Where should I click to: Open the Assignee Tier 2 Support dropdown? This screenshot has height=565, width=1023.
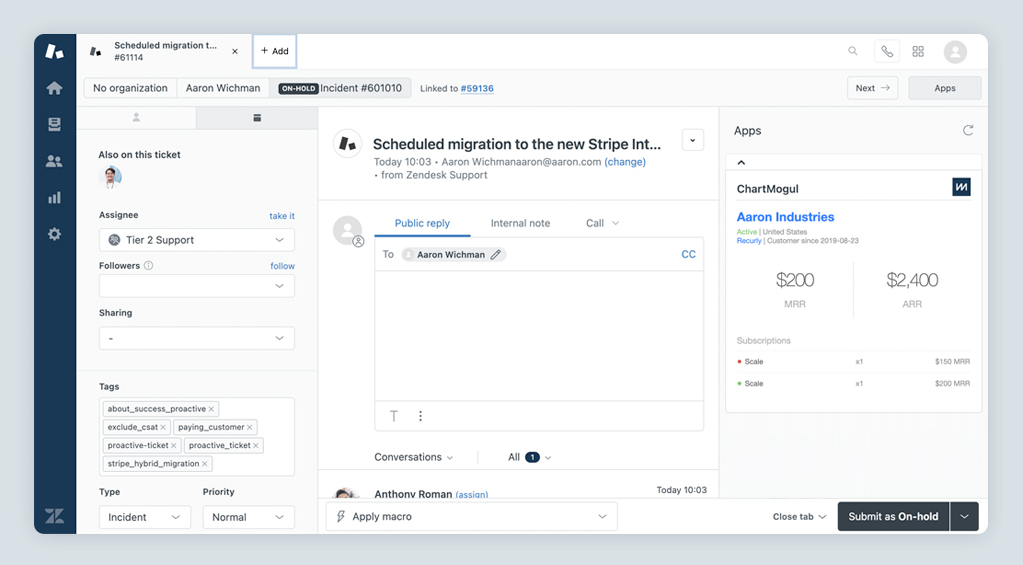(x=196, y=240)
